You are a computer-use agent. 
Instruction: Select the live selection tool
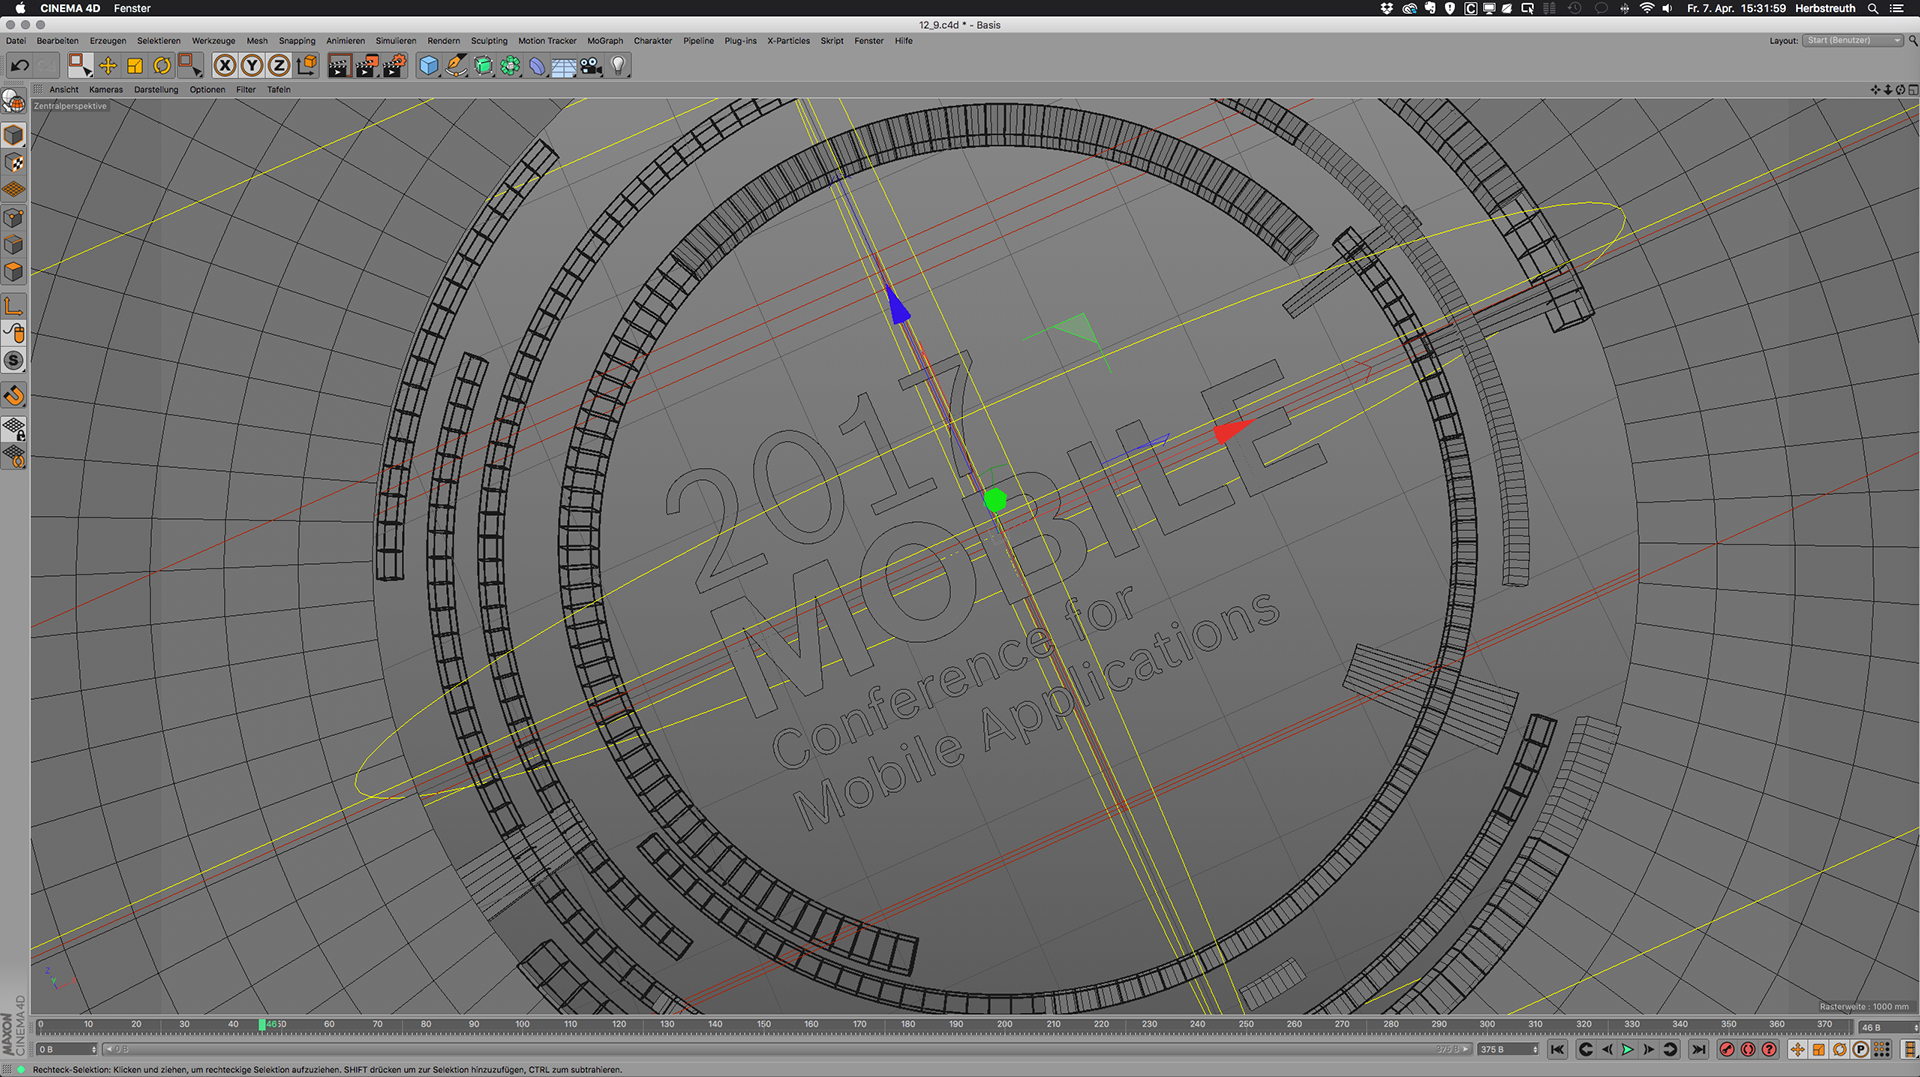point(80,66)
